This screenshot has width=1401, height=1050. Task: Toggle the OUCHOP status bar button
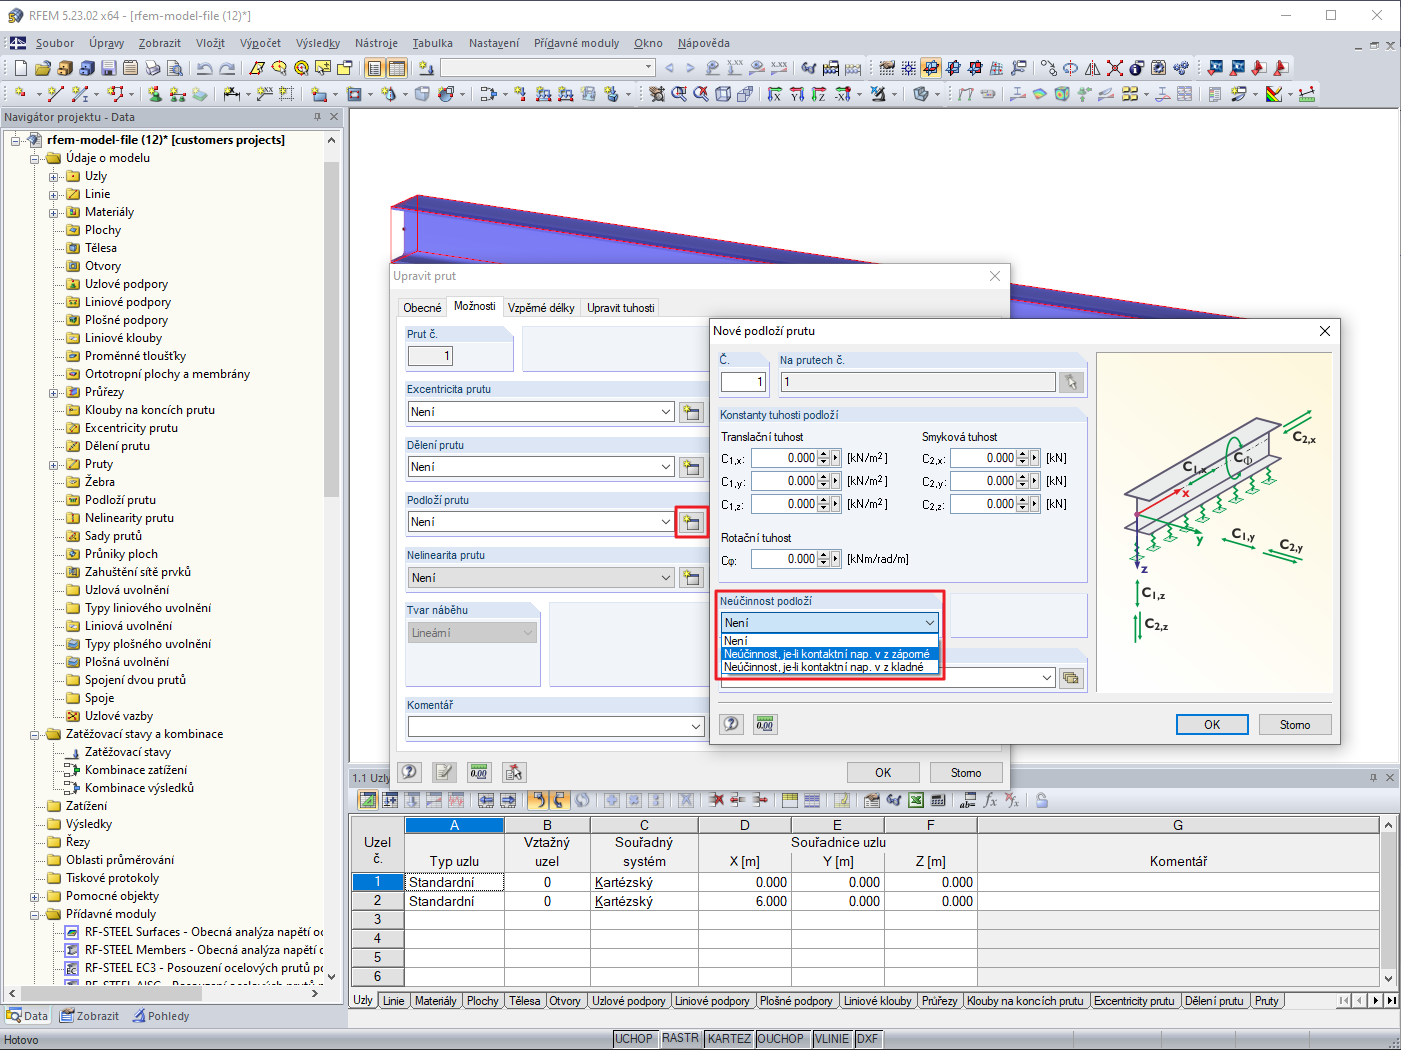tap(780, 1038)
